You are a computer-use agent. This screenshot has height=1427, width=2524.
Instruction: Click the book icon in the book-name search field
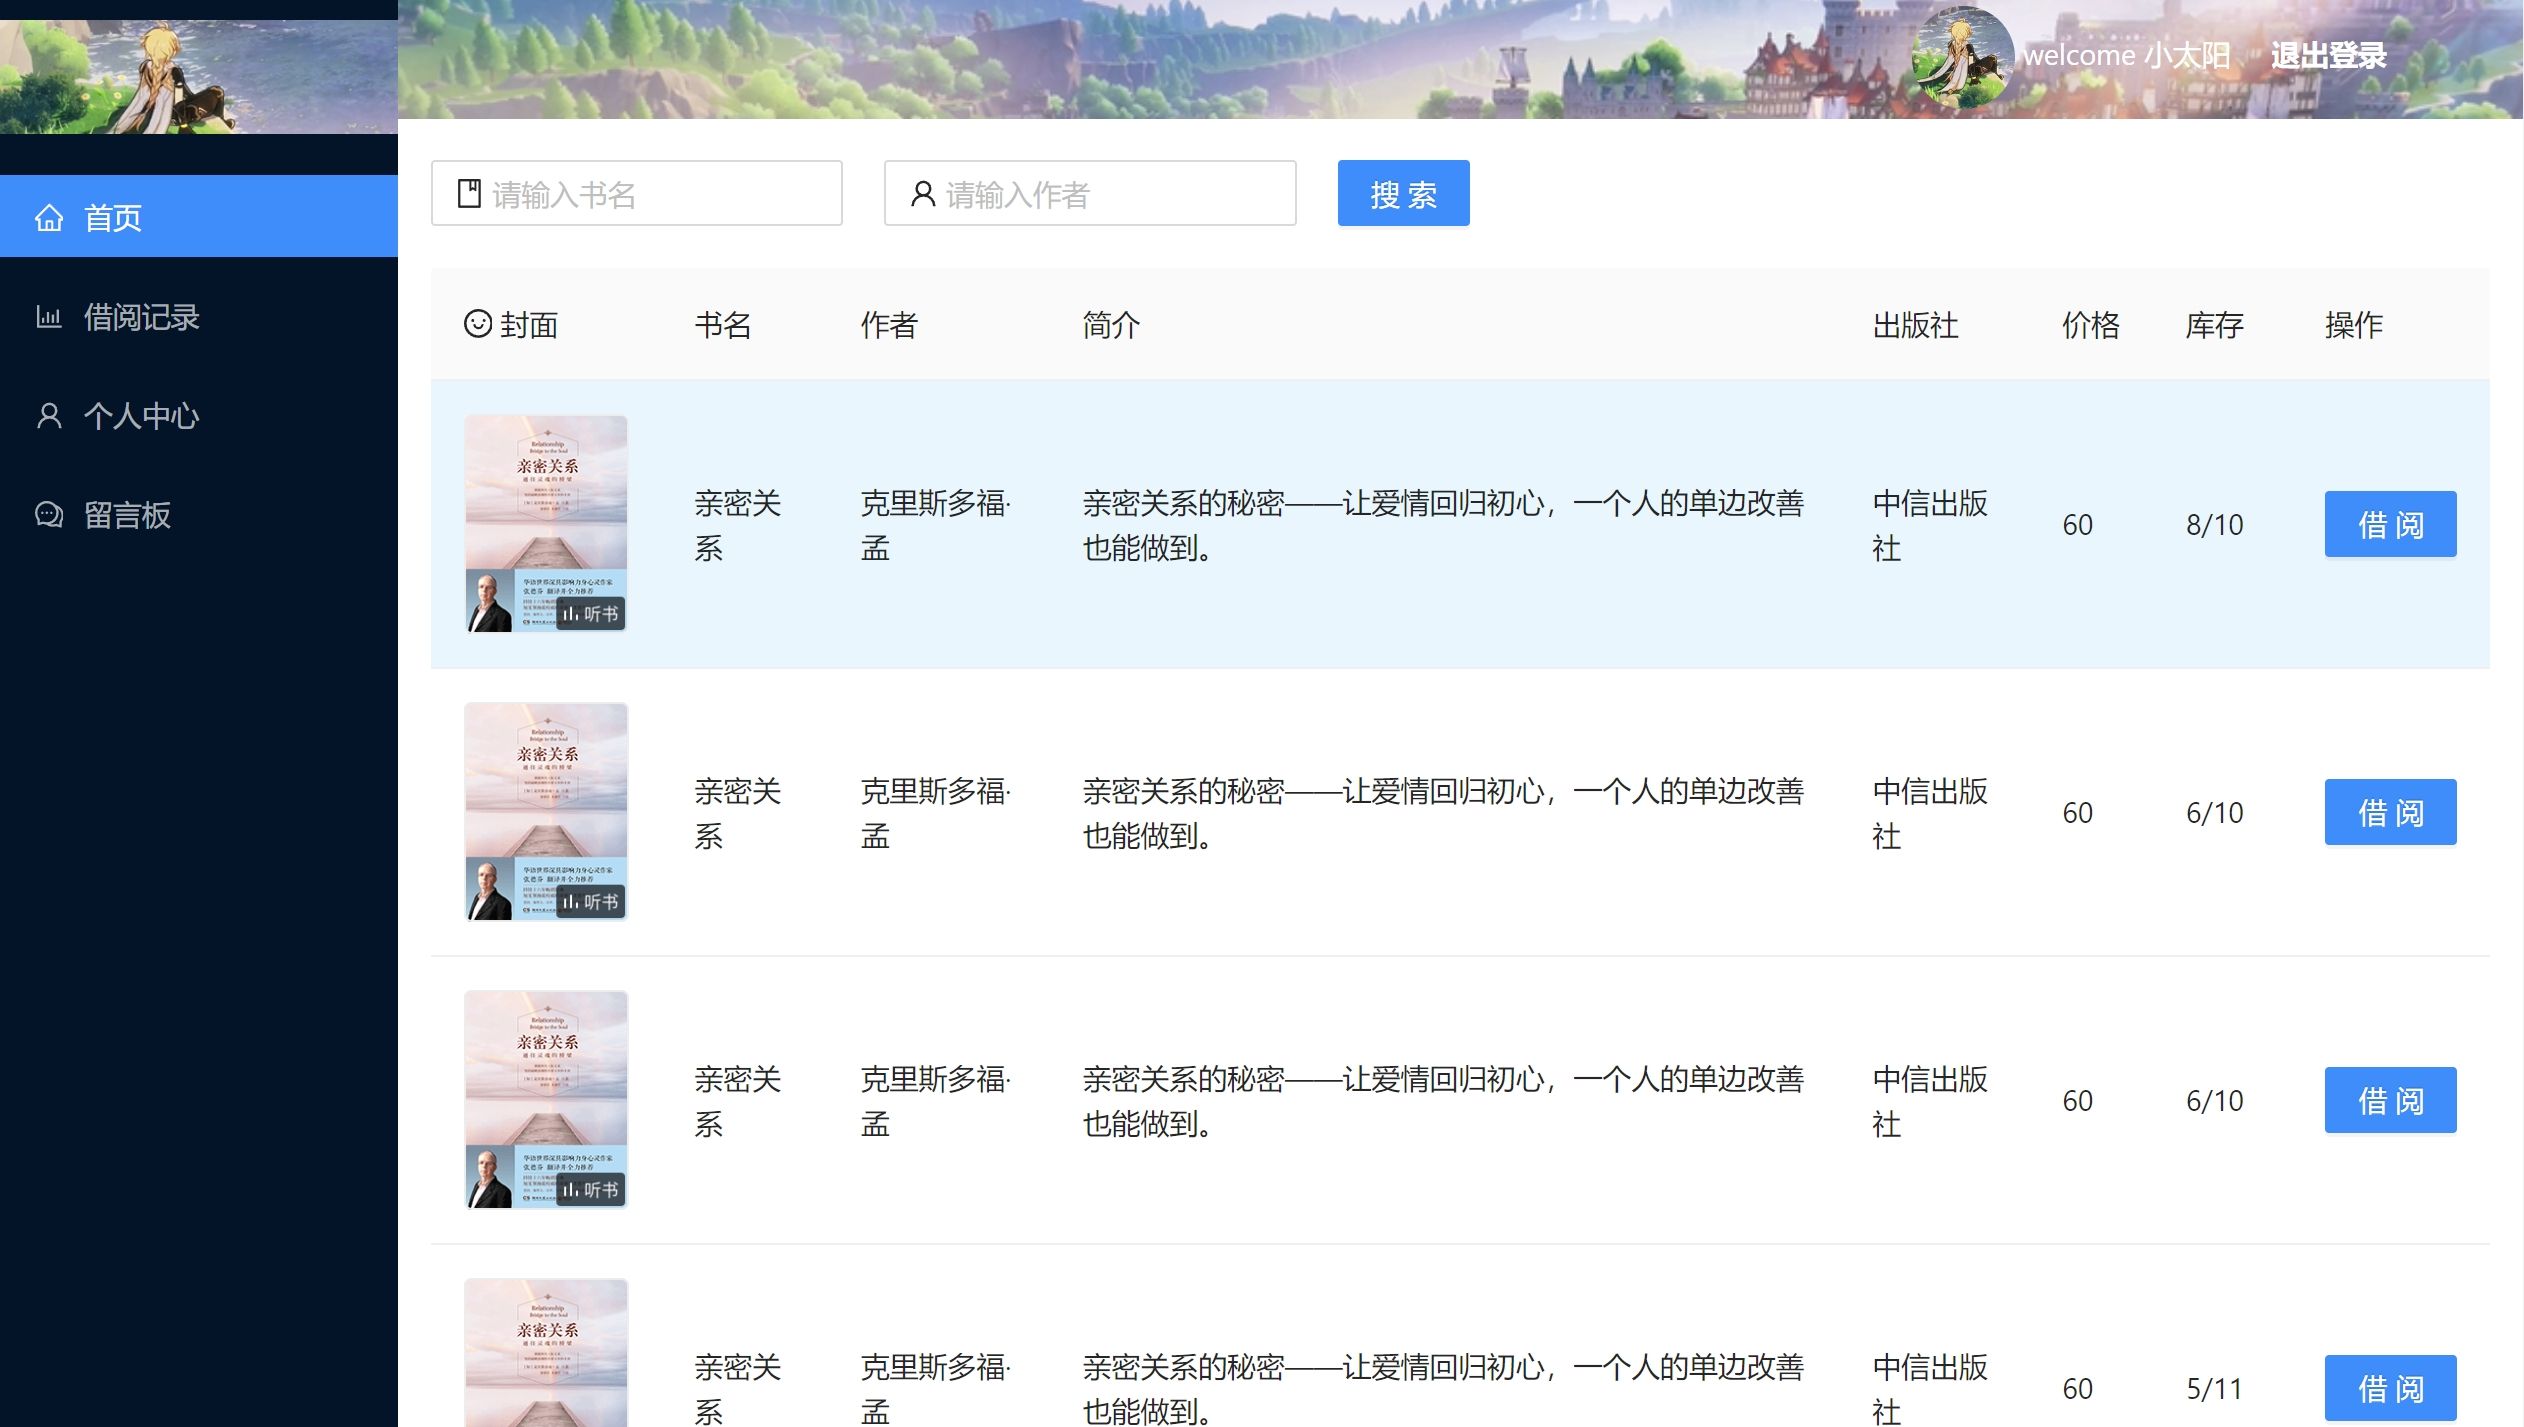(469, 193)
